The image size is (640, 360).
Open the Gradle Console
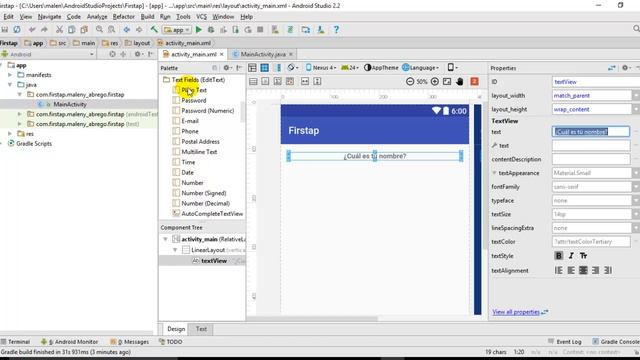tap(616, 342)
